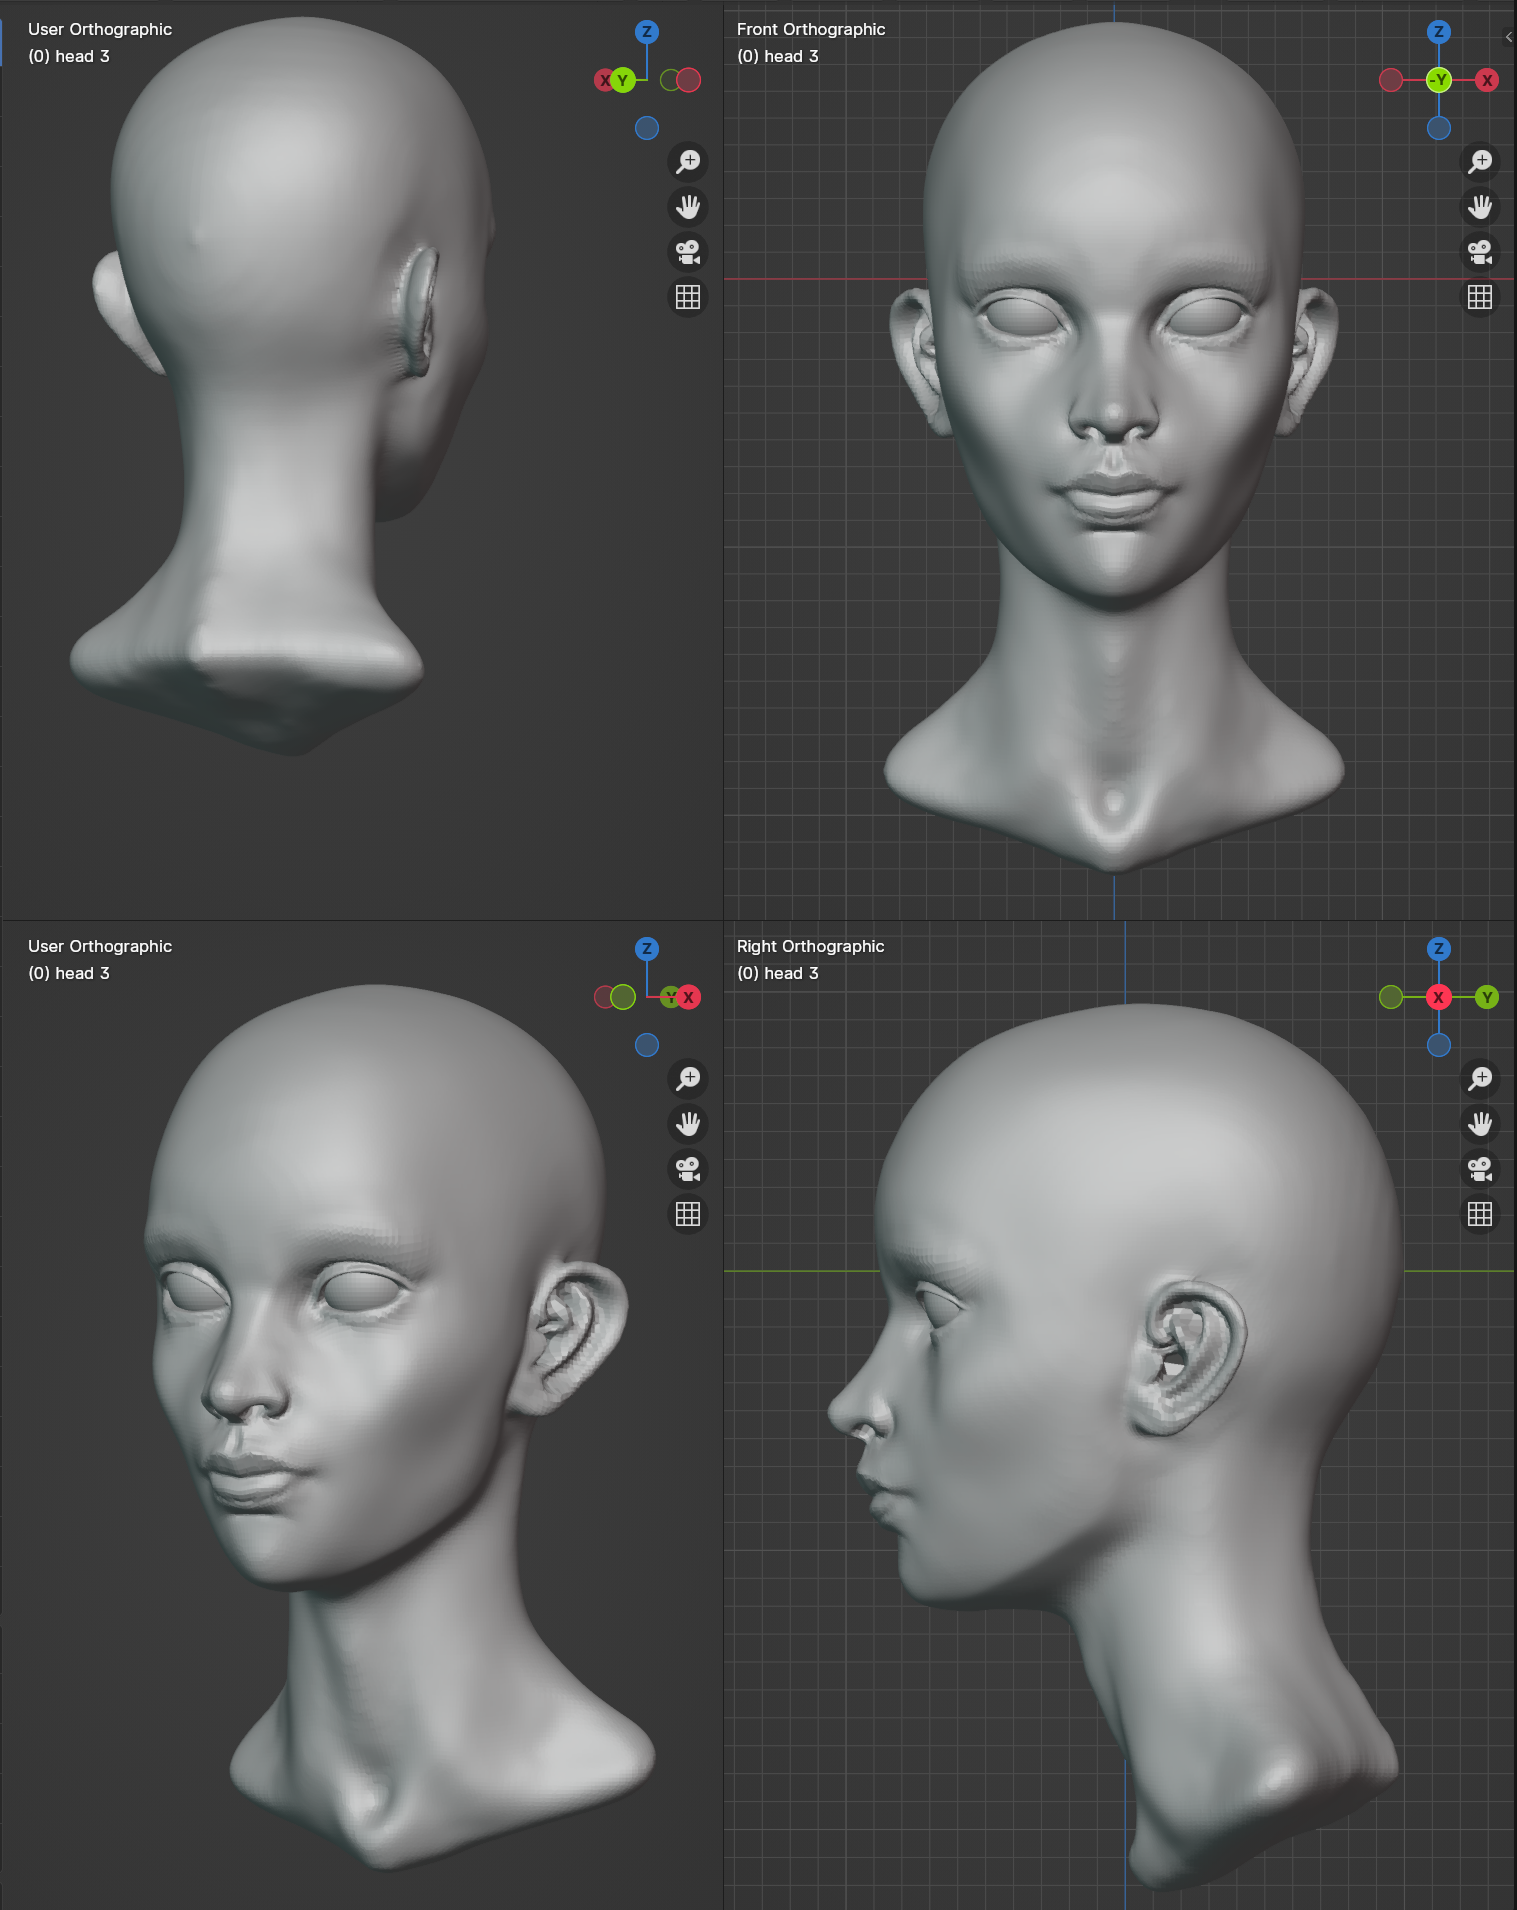
Task: Click pan hand icon in back-of-head viewport
Action: tap(688, 207)
